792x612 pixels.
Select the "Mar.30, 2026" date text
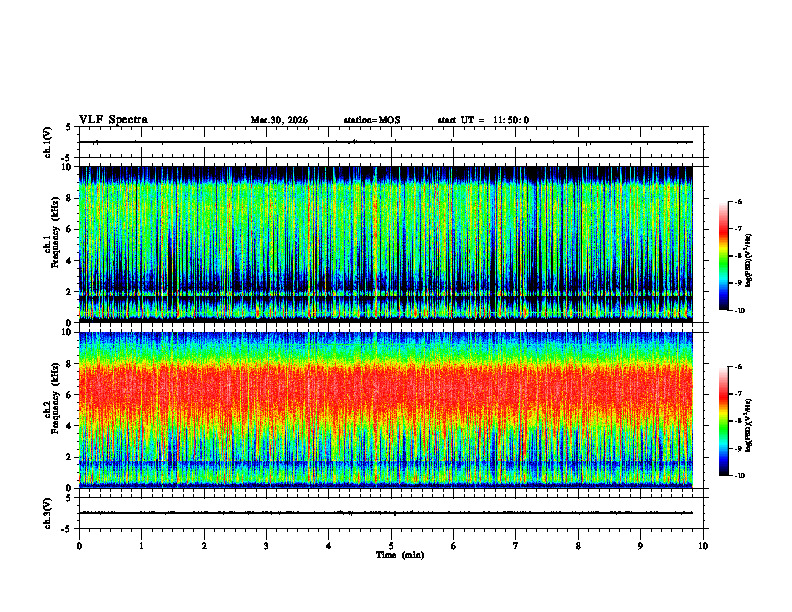(279, 120)
